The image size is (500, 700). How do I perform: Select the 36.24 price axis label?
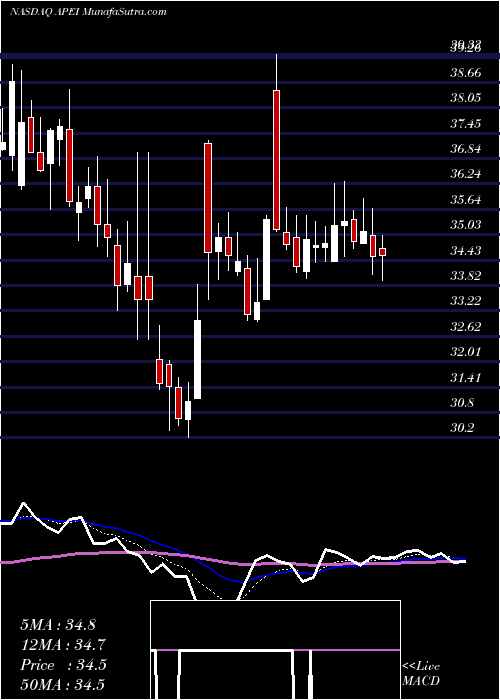466,174
